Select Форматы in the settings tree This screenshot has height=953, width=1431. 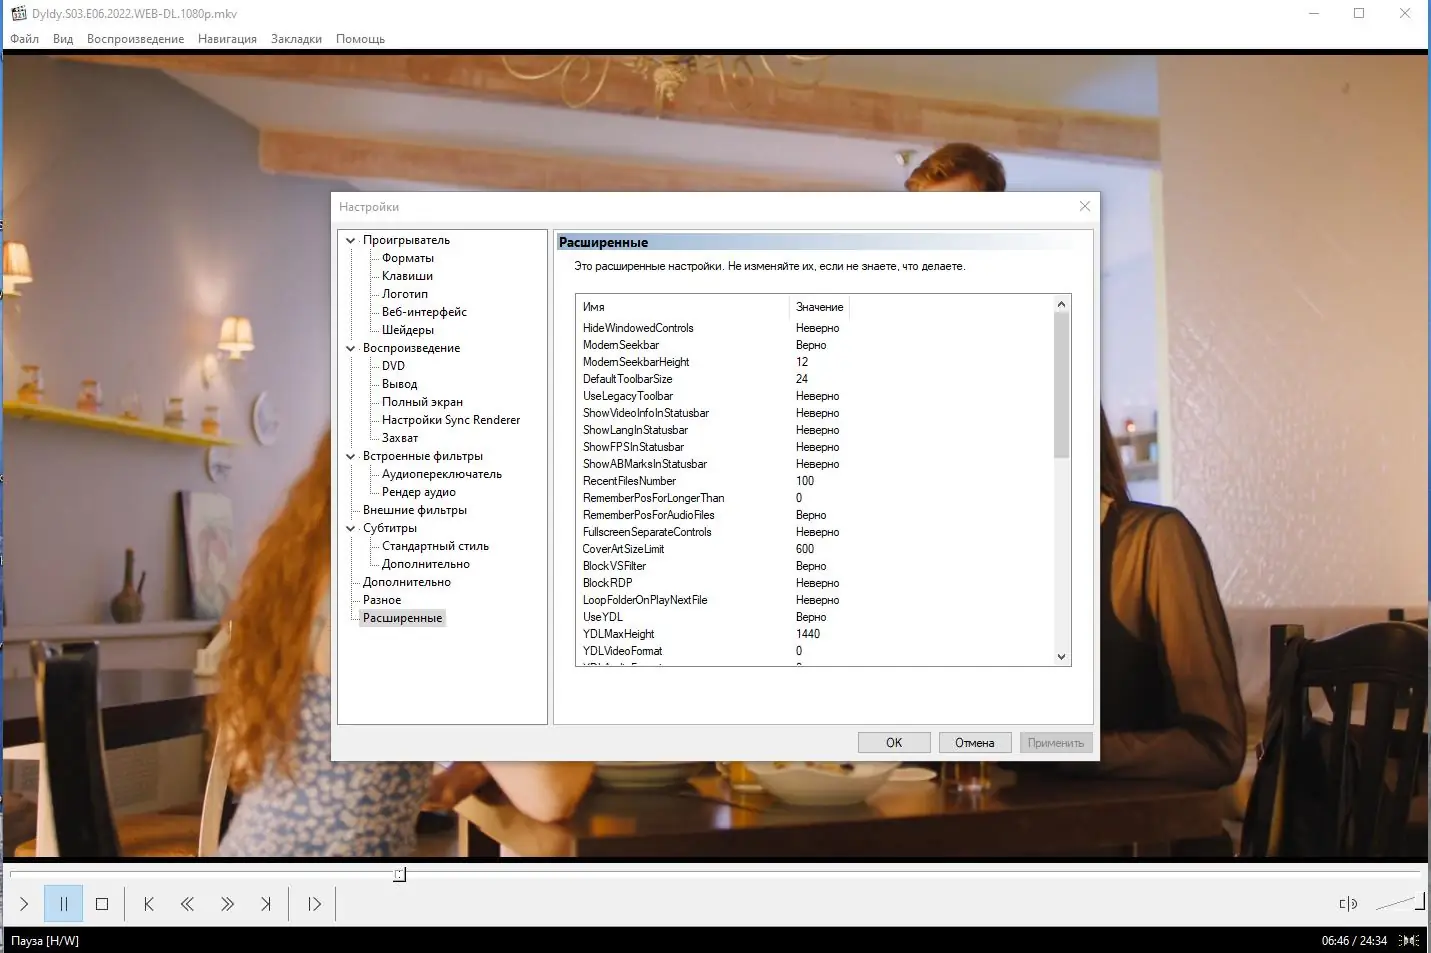coord(408,258)
